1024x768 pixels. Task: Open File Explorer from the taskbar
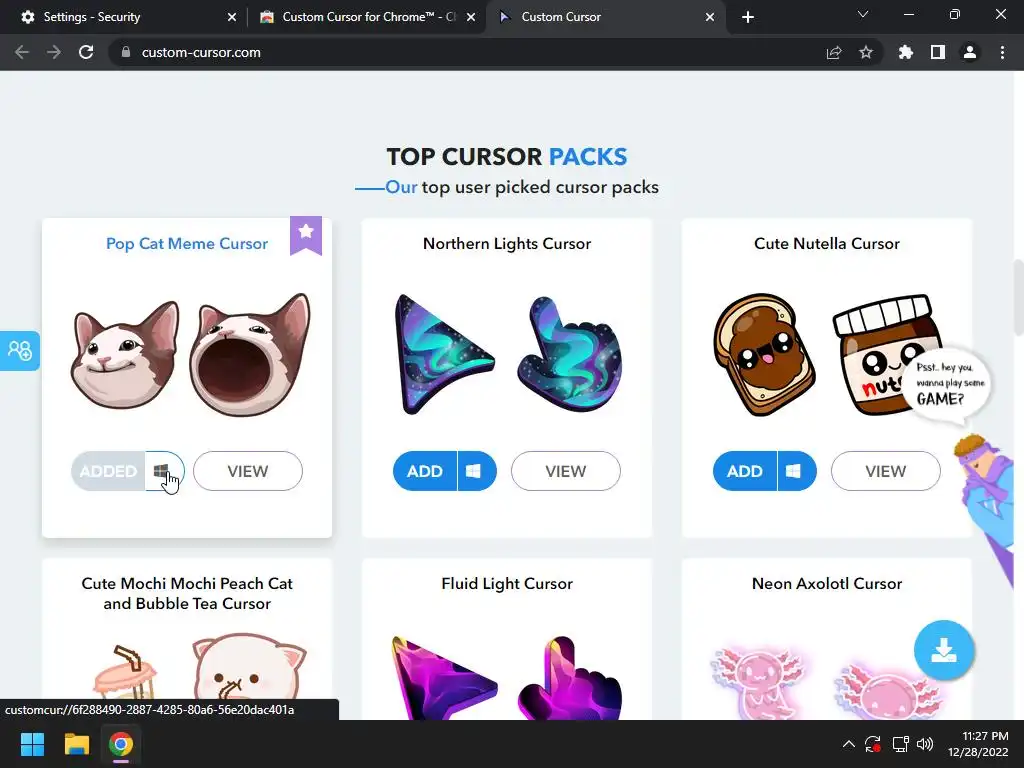[76, 744]
